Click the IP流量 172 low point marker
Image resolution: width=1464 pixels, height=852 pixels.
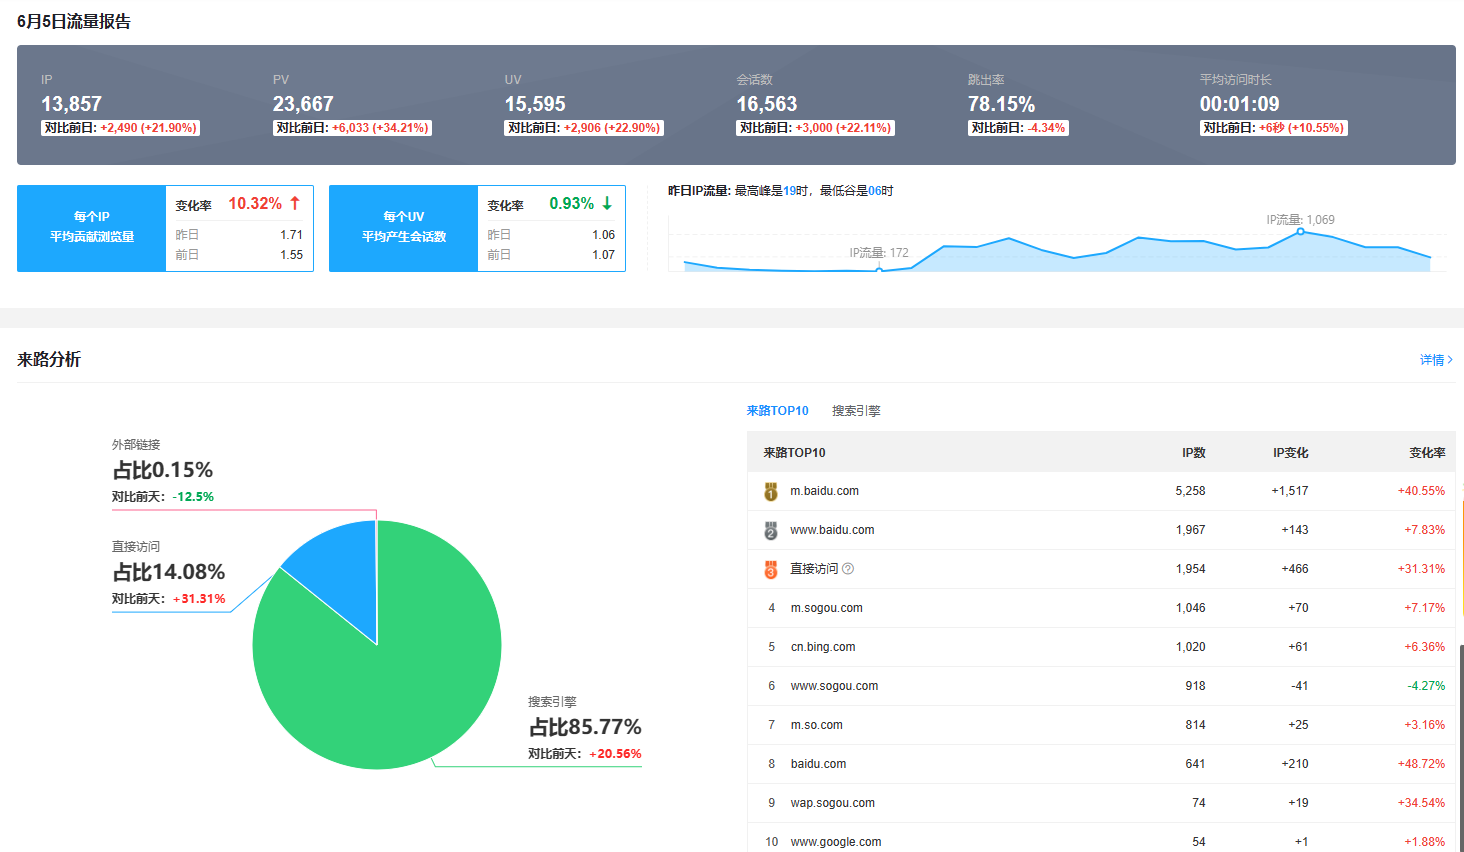point(879,270)
